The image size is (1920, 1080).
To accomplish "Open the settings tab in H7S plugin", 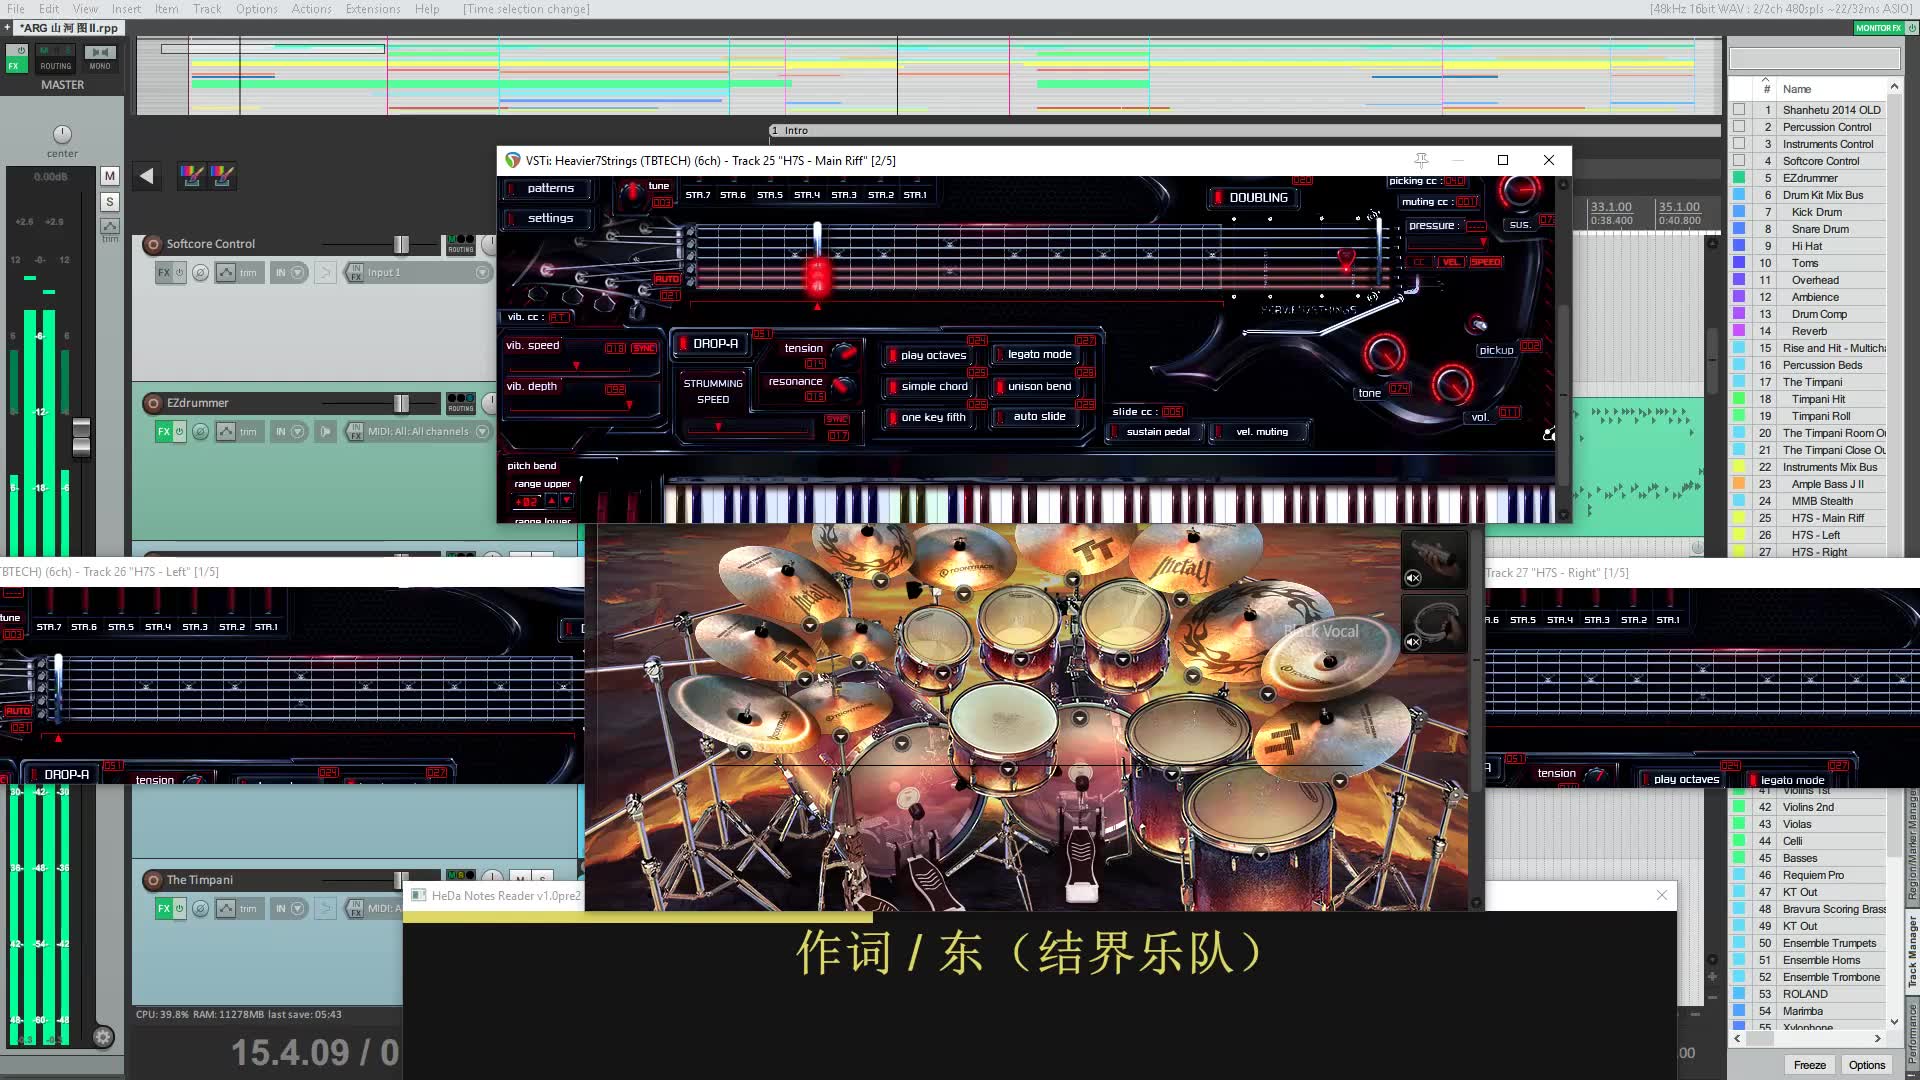I will pos(550,218).
